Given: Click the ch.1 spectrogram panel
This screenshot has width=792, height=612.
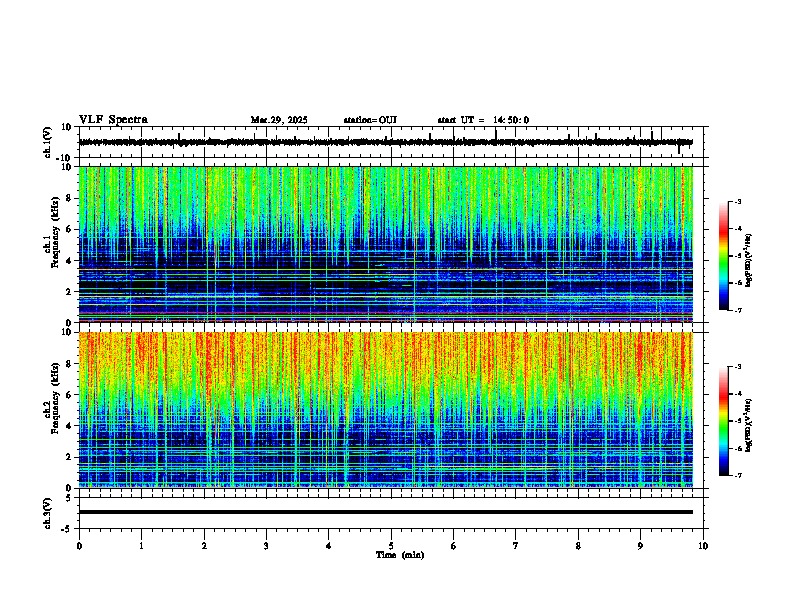Looking at the screenshot, I should tap(386, 244).
